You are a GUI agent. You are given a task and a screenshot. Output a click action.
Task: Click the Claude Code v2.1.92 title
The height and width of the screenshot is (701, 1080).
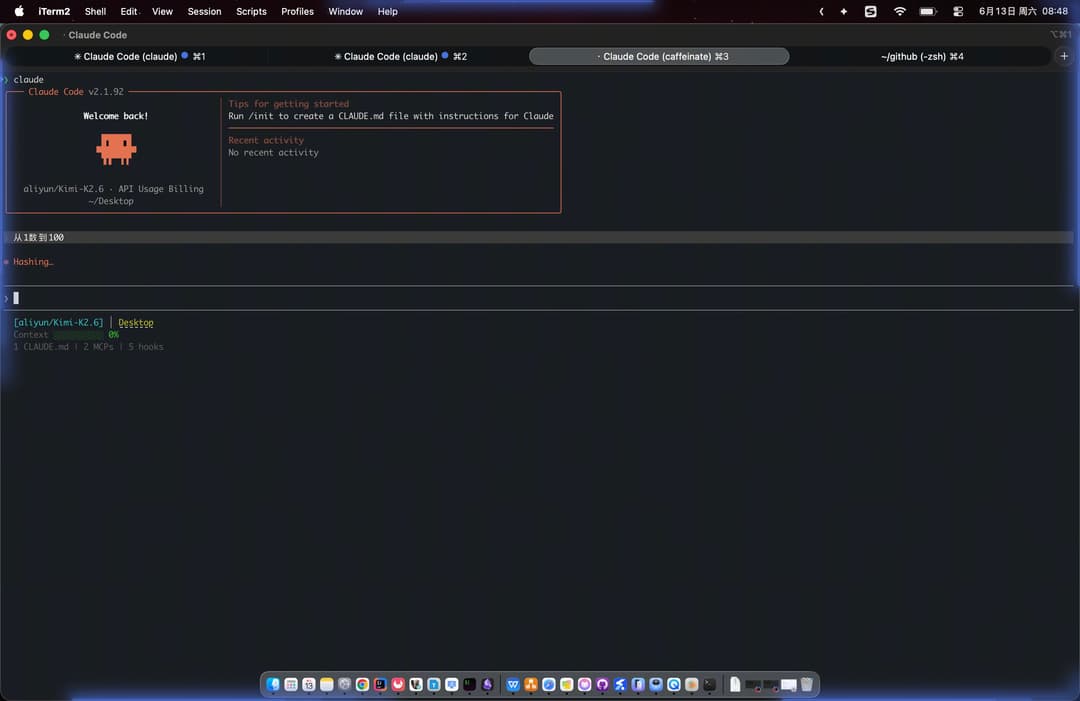coord(76,92)
